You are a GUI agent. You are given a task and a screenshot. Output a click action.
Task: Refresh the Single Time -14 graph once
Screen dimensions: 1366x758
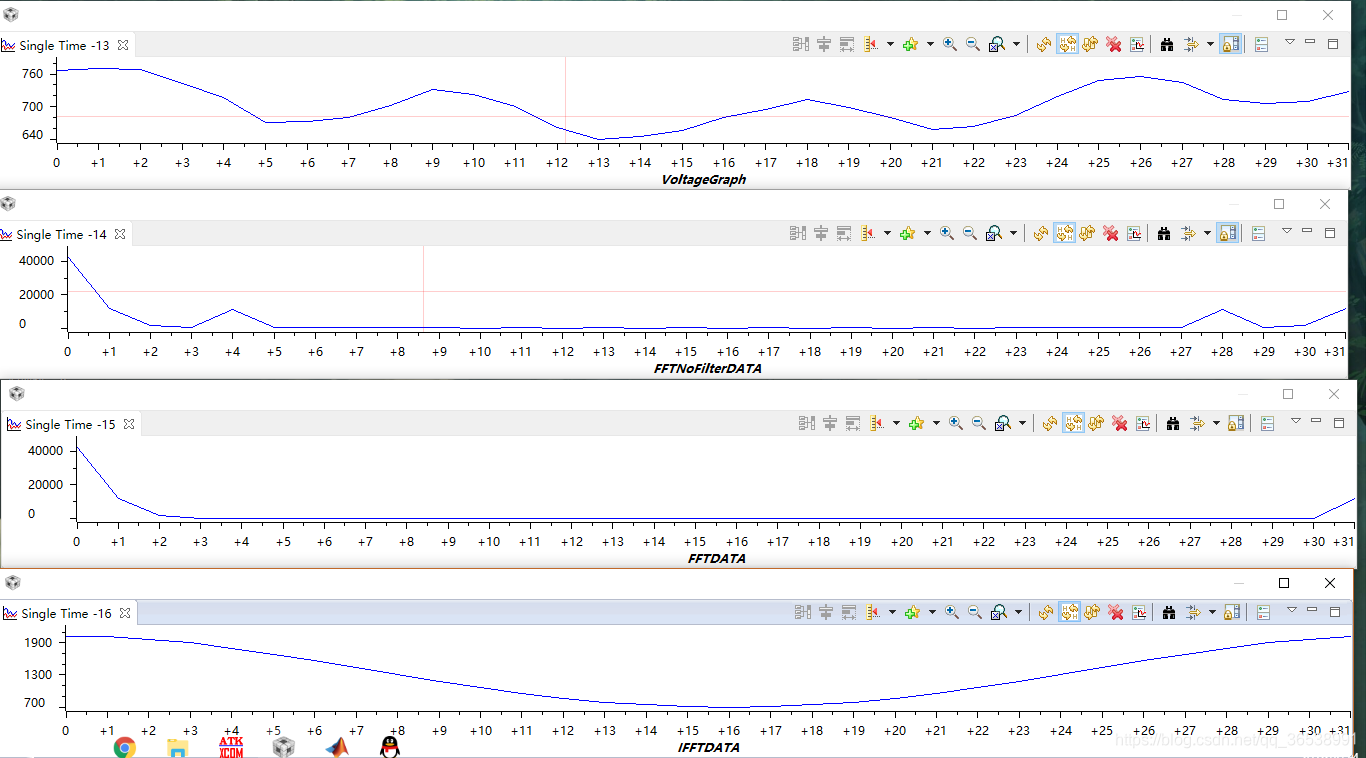1041,234
